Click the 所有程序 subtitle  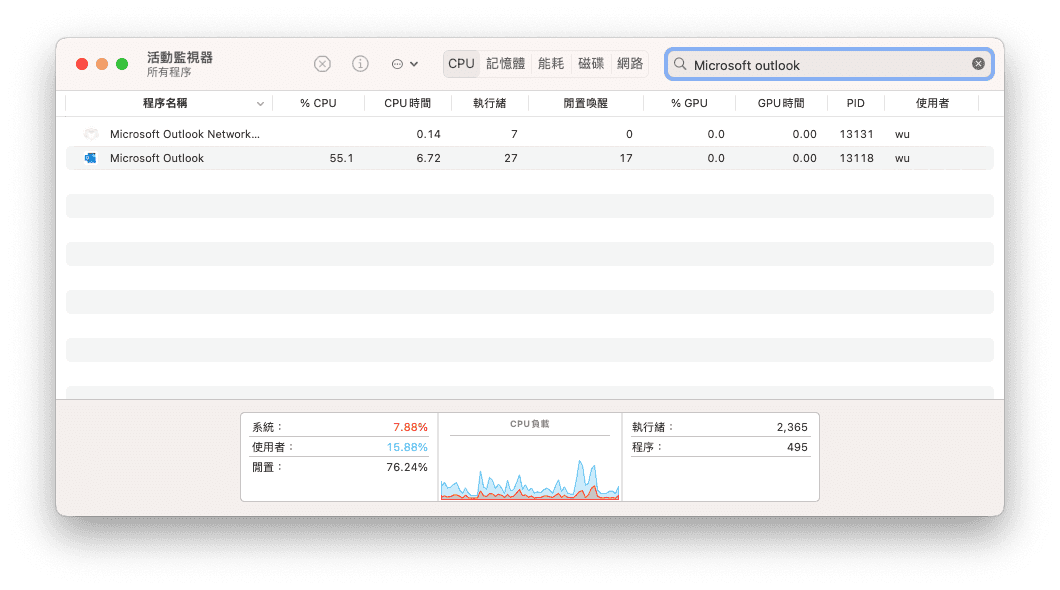click(x=169, y=72)
